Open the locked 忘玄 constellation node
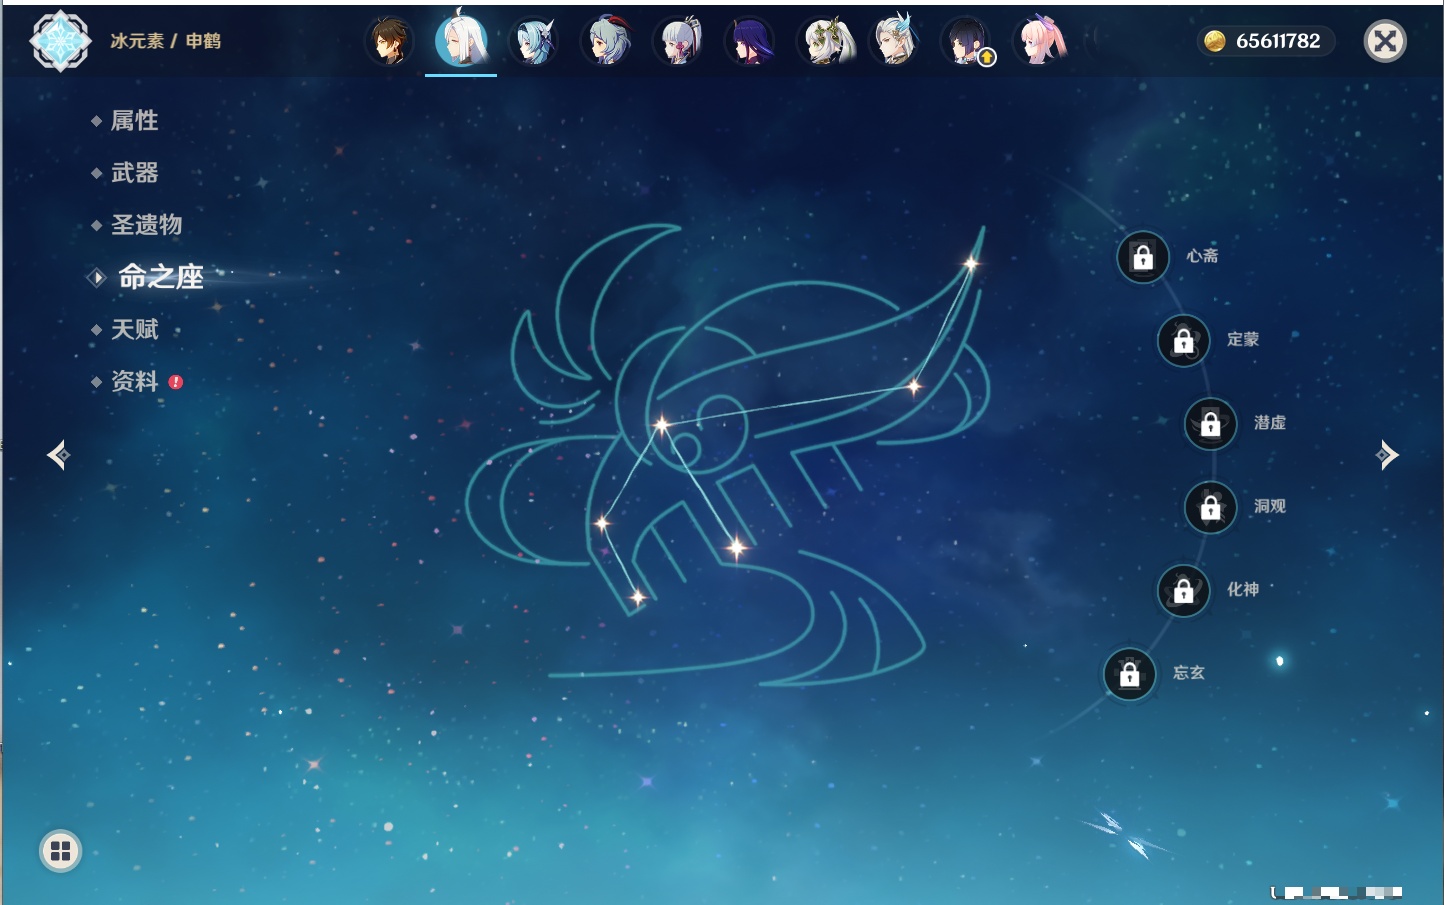 [x=1130, y=675]
